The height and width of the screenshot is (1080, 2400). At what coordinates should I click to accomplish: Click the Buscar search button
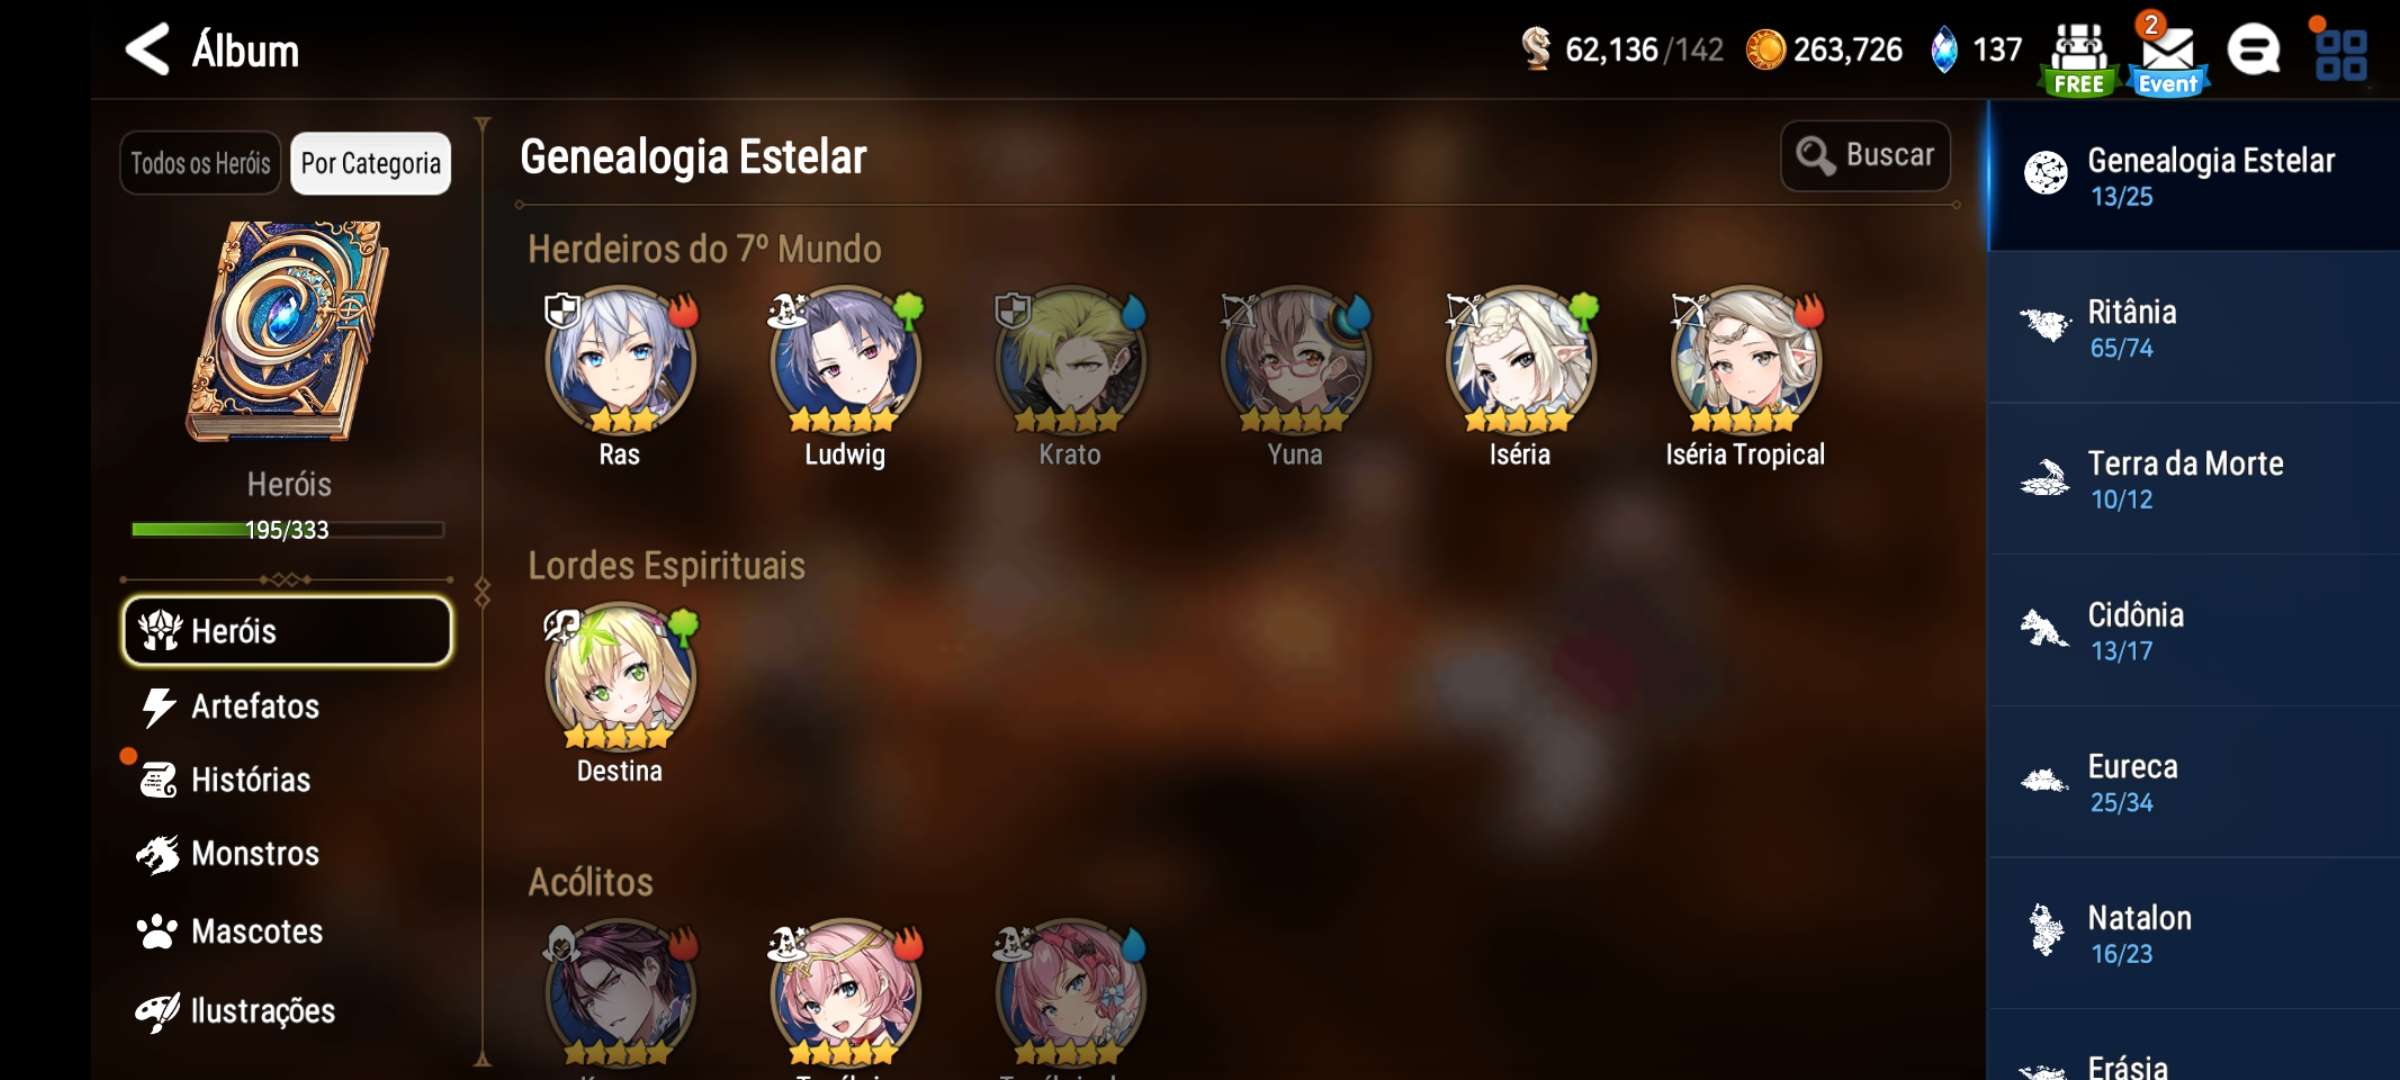1865,155
